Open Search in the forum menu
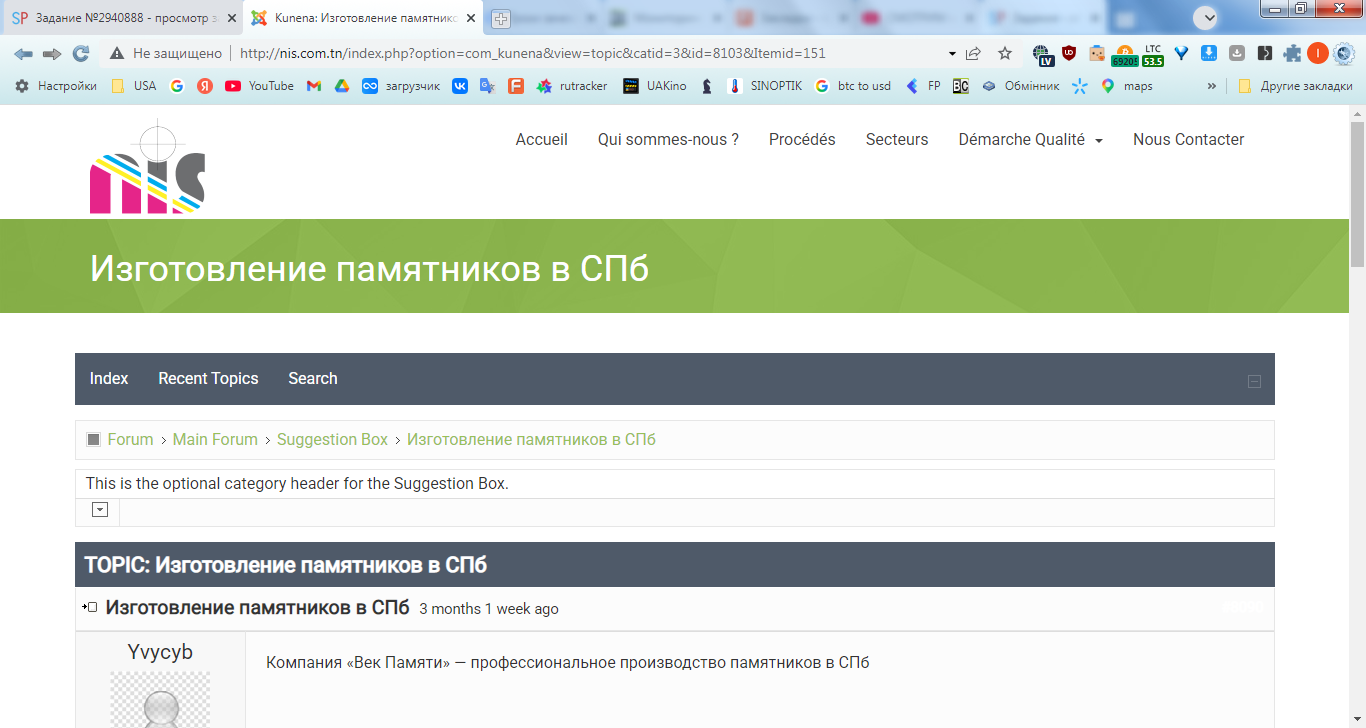Viewport: 1366px width, 728px height. 313,379
